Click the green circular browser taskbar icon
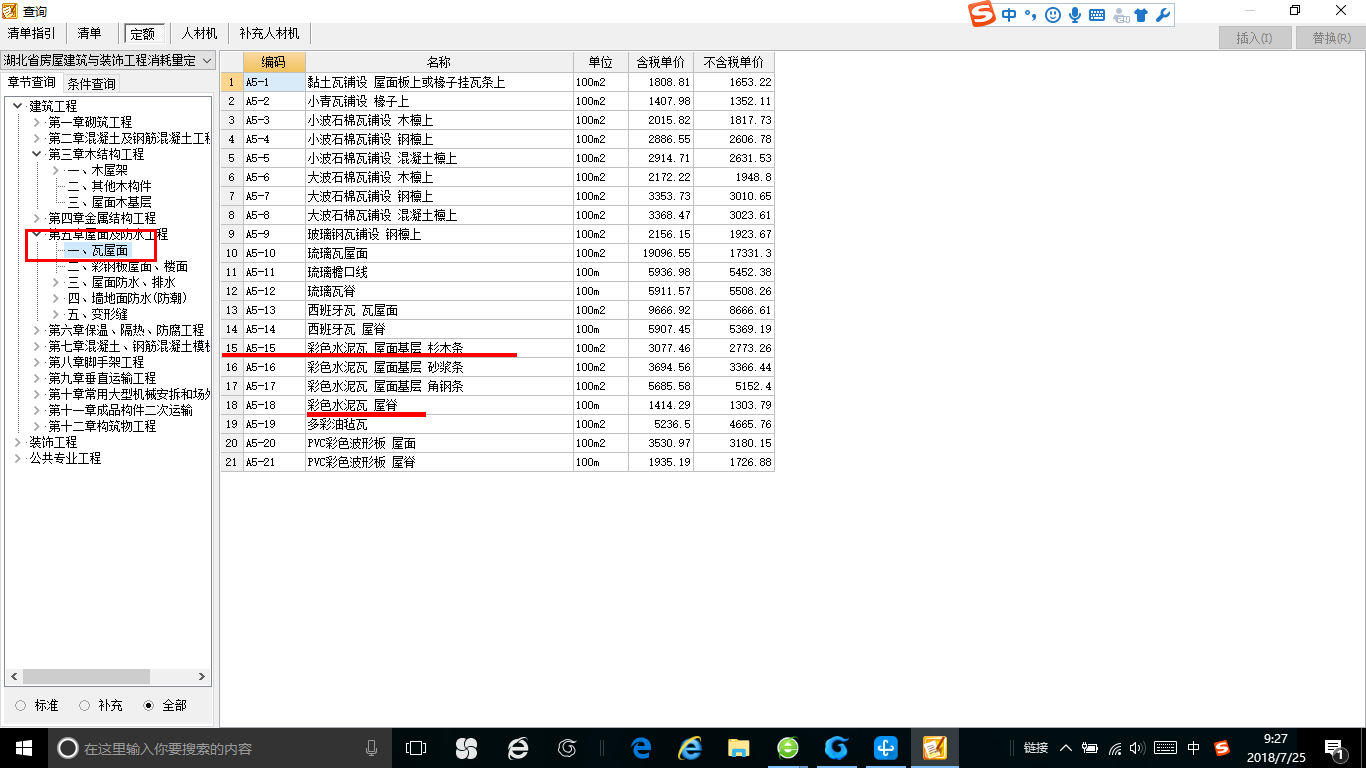This screenshot has height=768, width=1366. (x=788, y=748)
